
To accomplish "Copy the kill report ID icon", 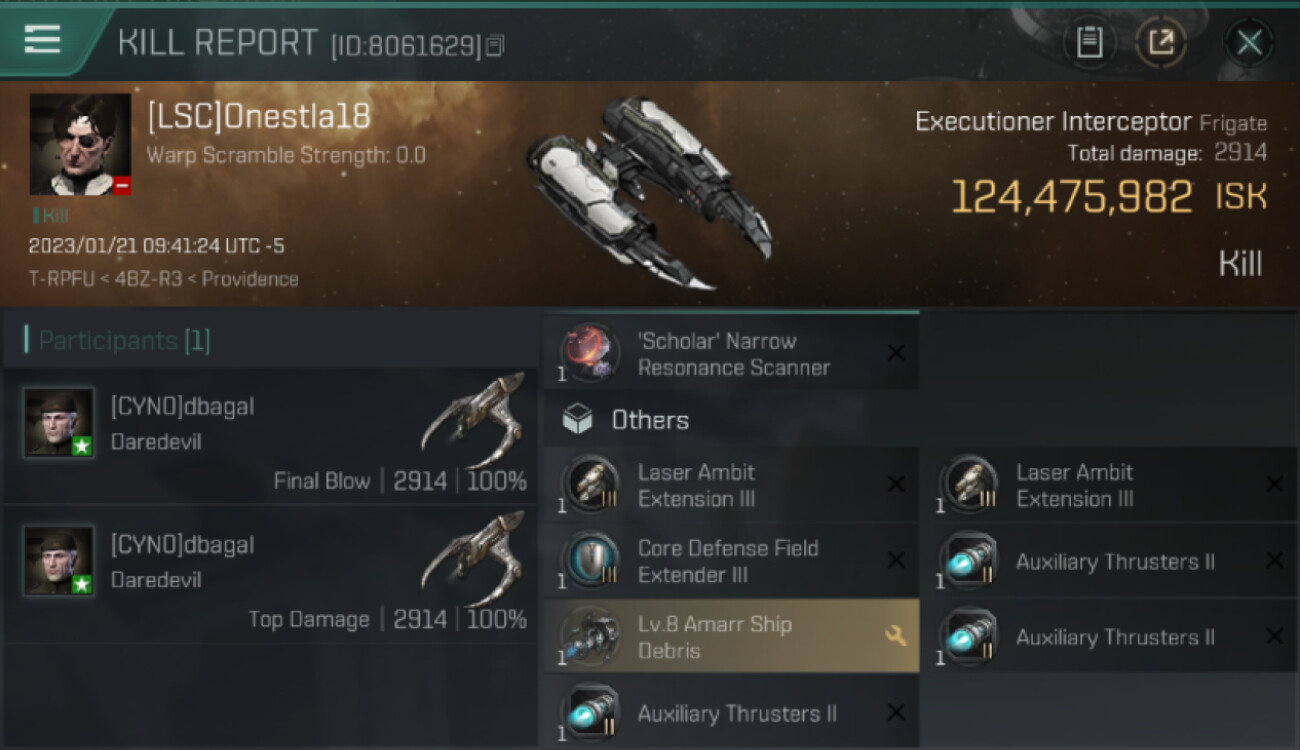I will pyautogui.click(x=496, y=45).
